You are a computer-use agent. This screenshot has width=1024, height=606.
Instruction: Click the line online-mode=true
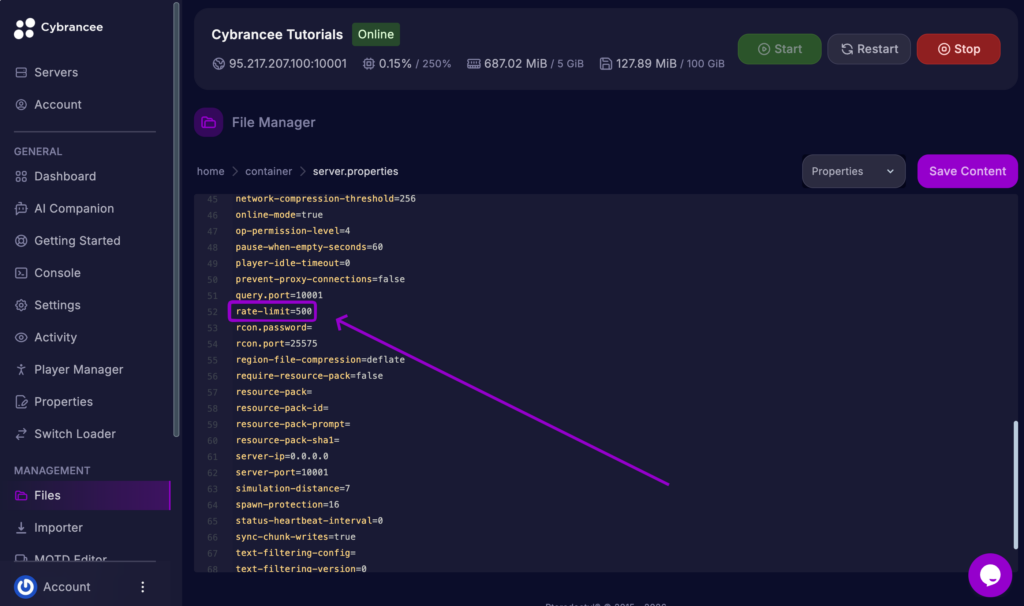[x=279, y=215]
